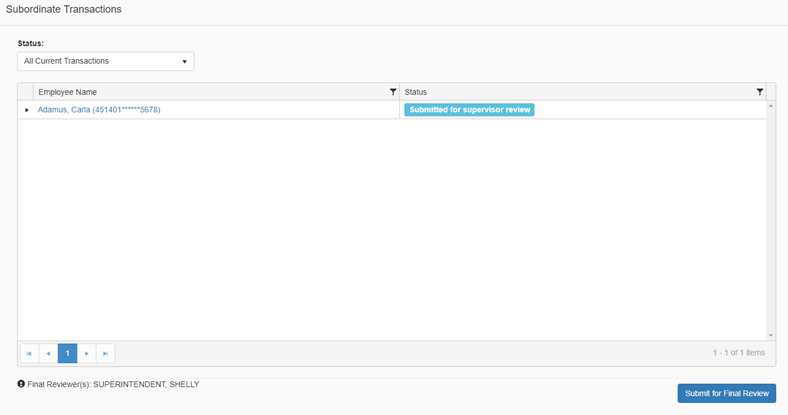The image size is (788, 415).
Task: Expand the Adamus, Carla row details
Action: click(x=27, y=110)
